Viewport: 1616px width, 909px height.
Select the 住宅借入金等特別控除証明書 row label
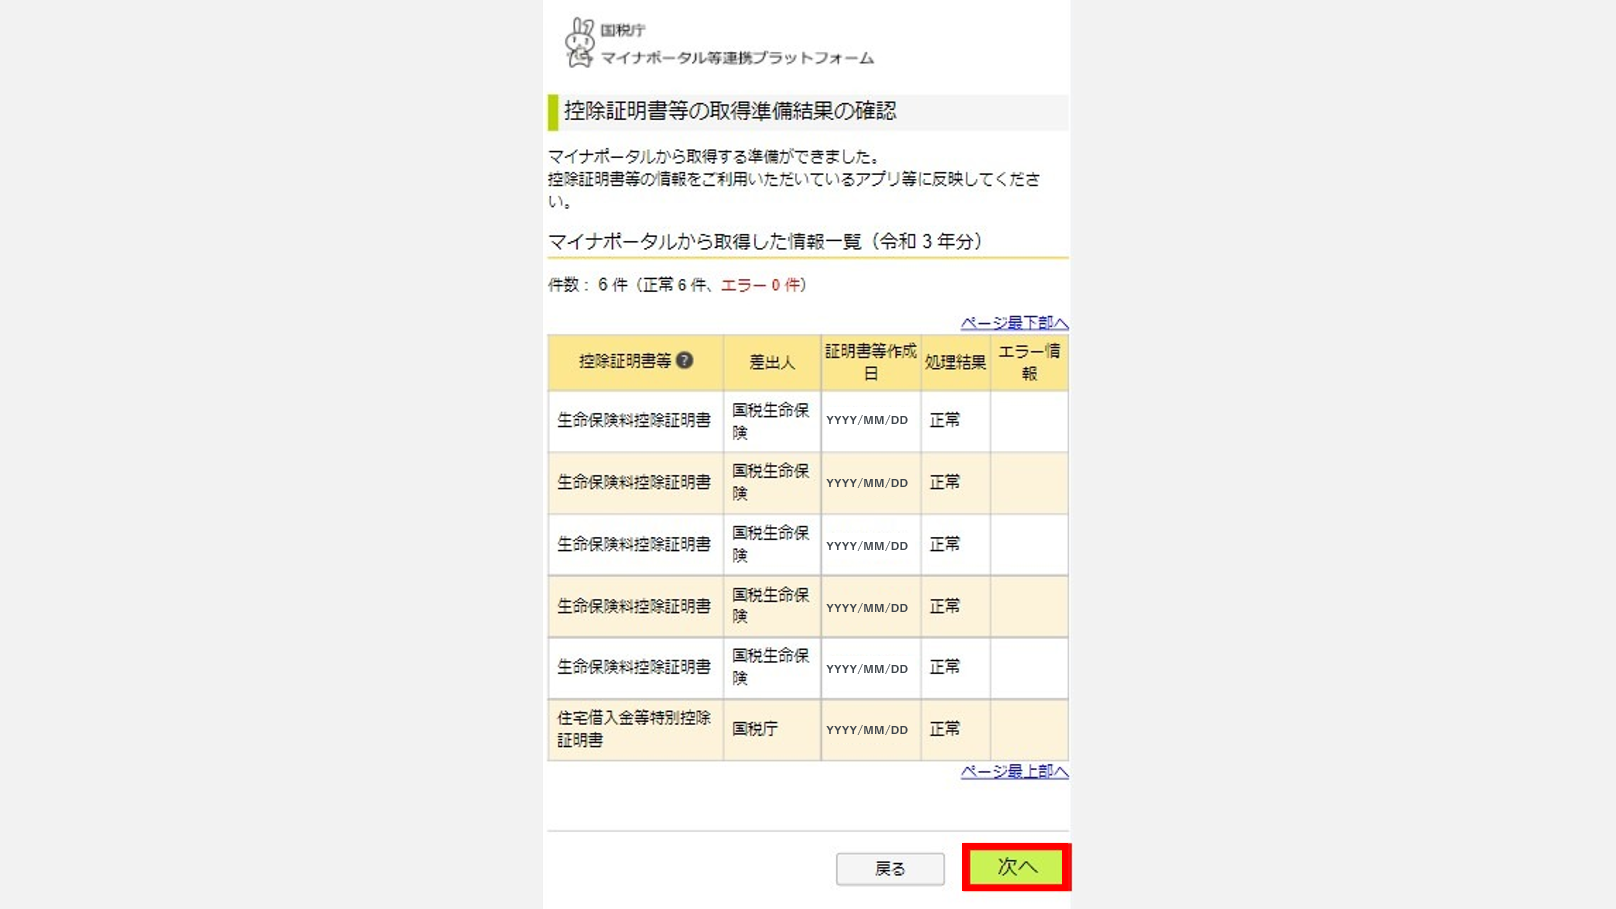[634, 729]
